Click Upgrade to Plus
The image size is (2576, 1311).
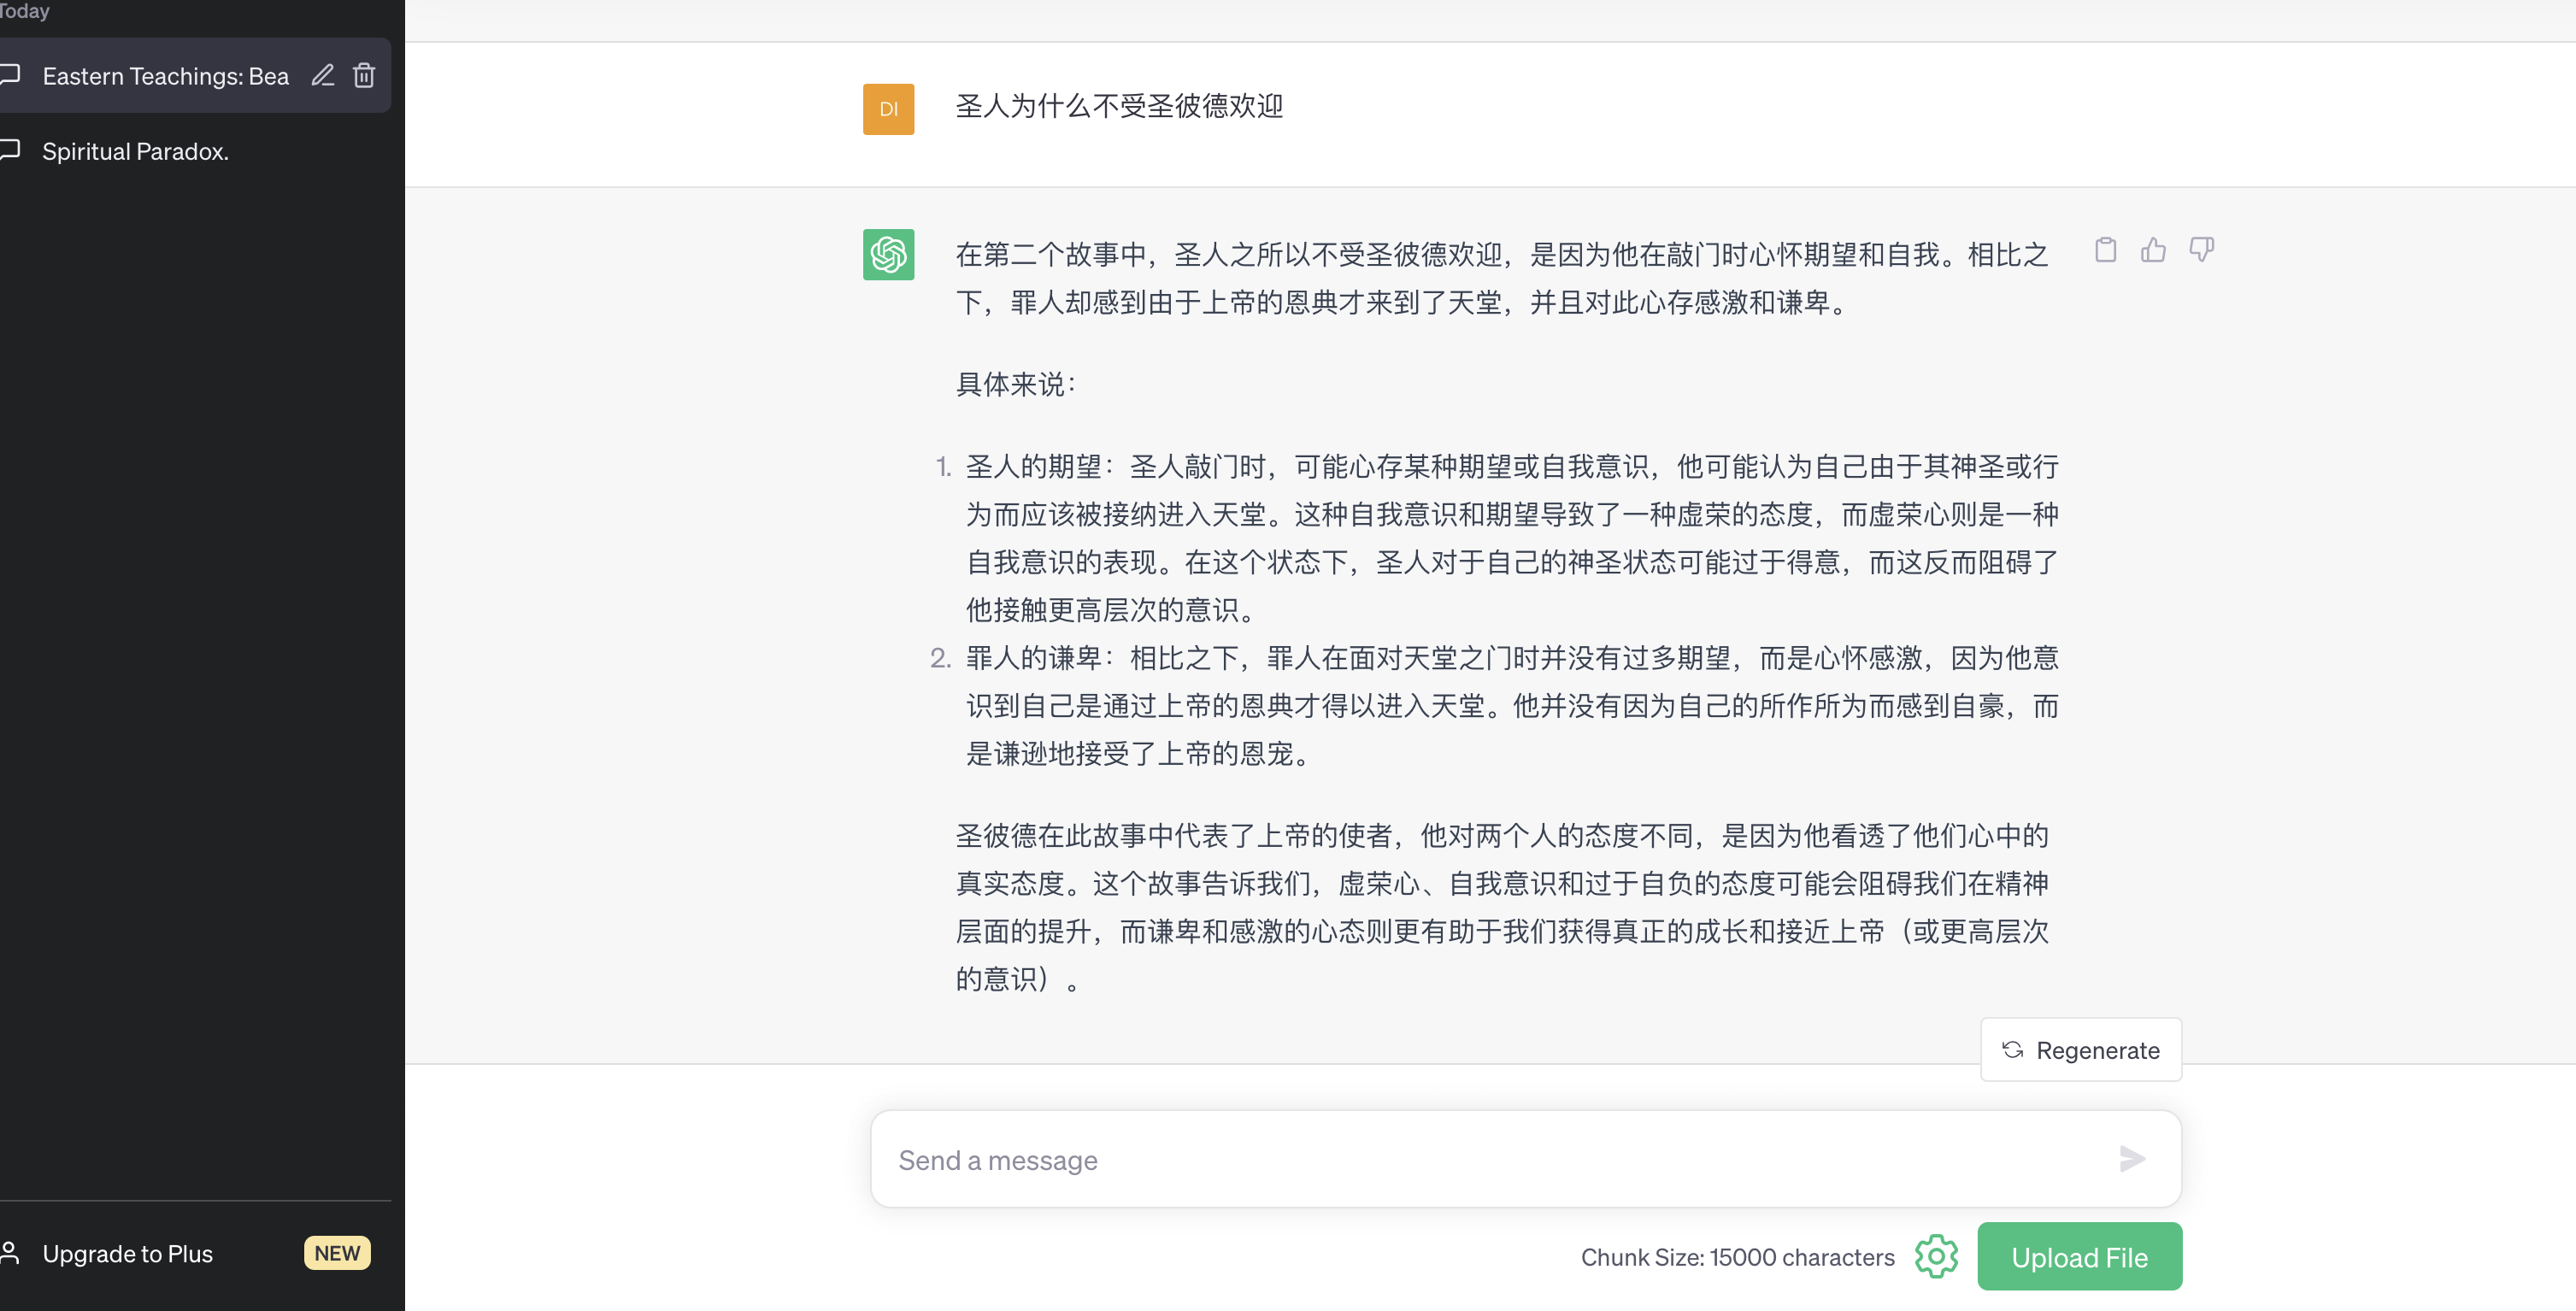[x=128, y=1254]
